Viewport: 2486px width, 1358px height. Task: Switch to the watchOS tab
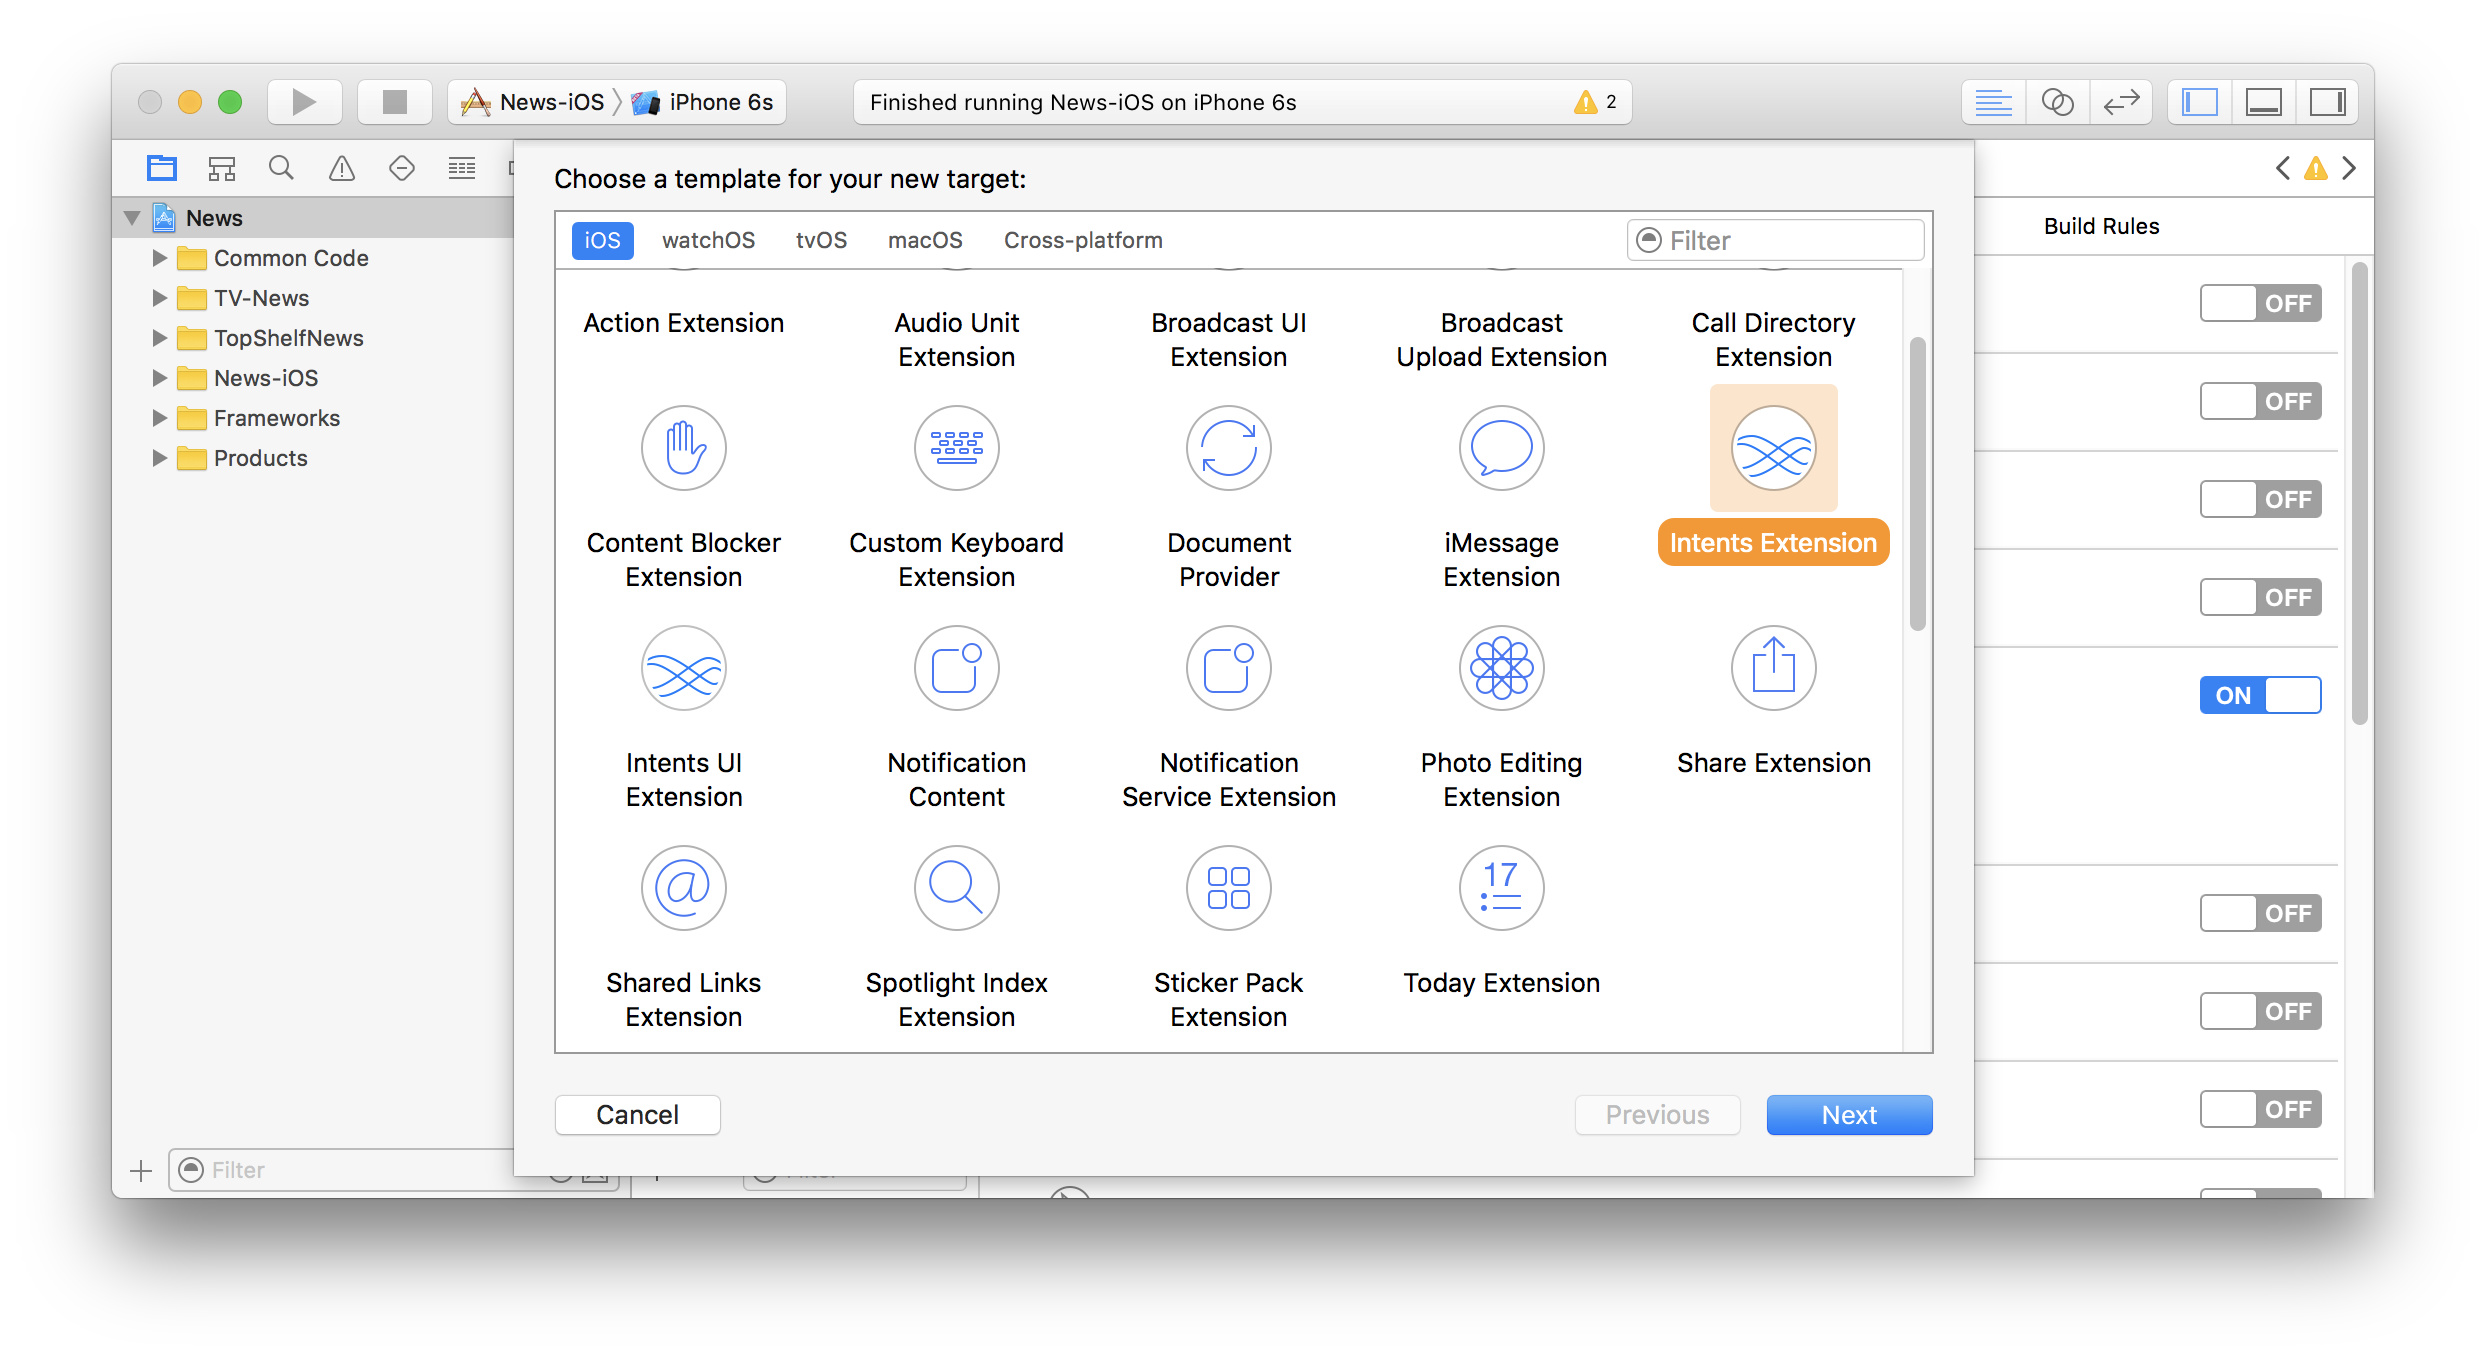(708, 240)
